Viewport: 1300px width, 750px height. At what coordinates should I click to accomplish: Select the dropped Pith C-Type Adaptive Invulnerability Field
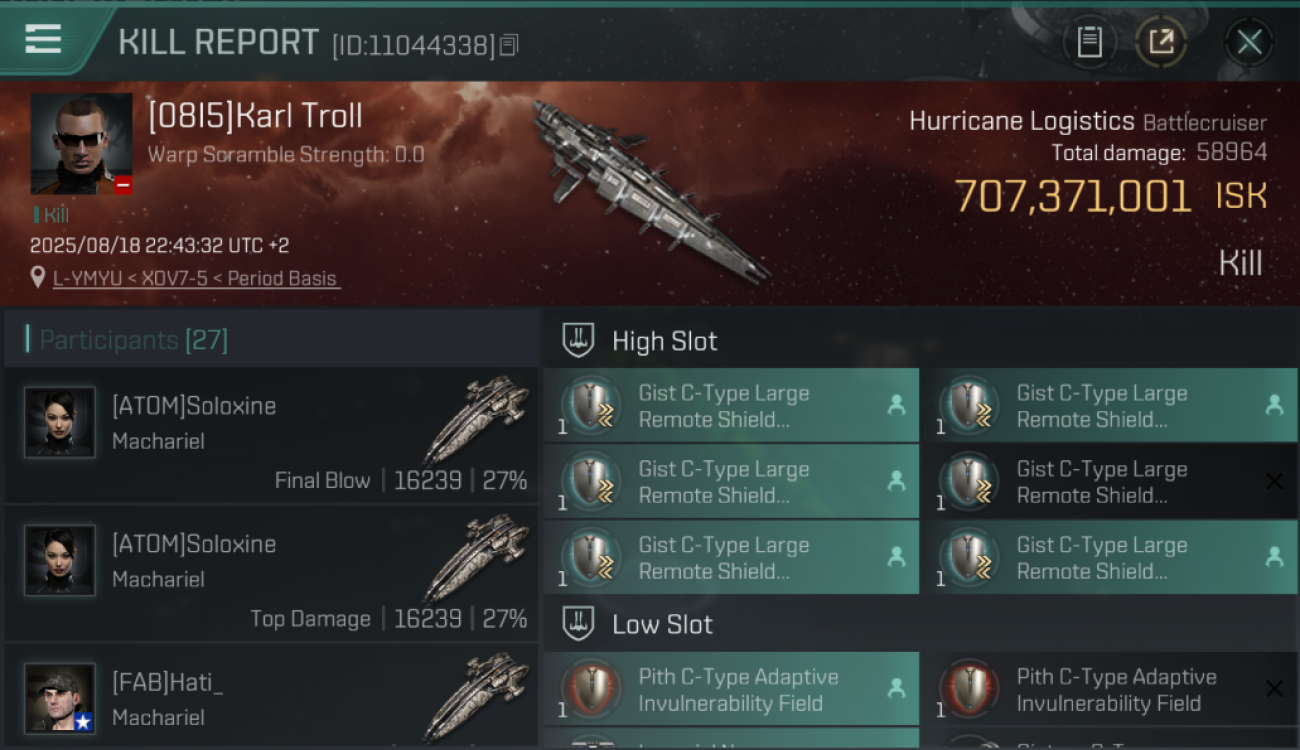tap(731, 689)
